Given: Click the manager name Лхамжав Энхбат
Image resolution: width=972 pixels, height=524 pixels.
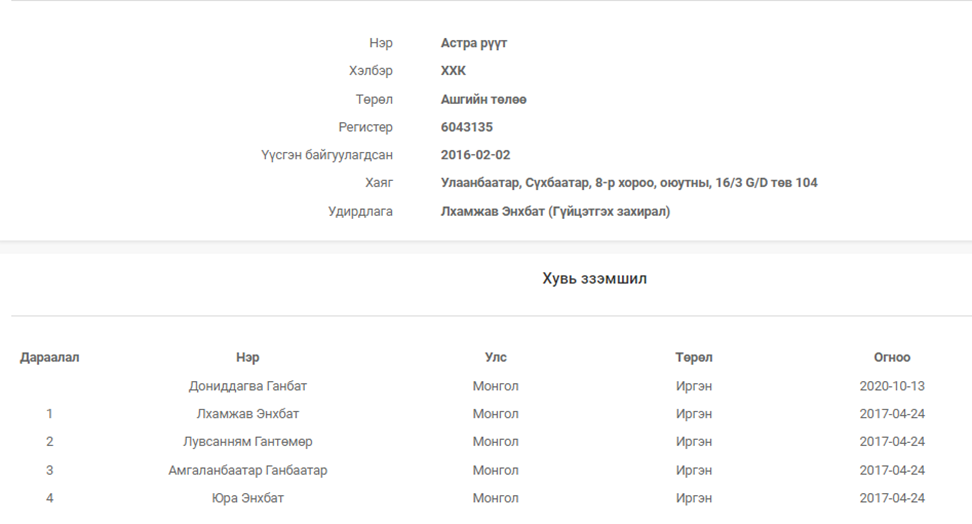Looking at the screenshot, I should (492, 211).
